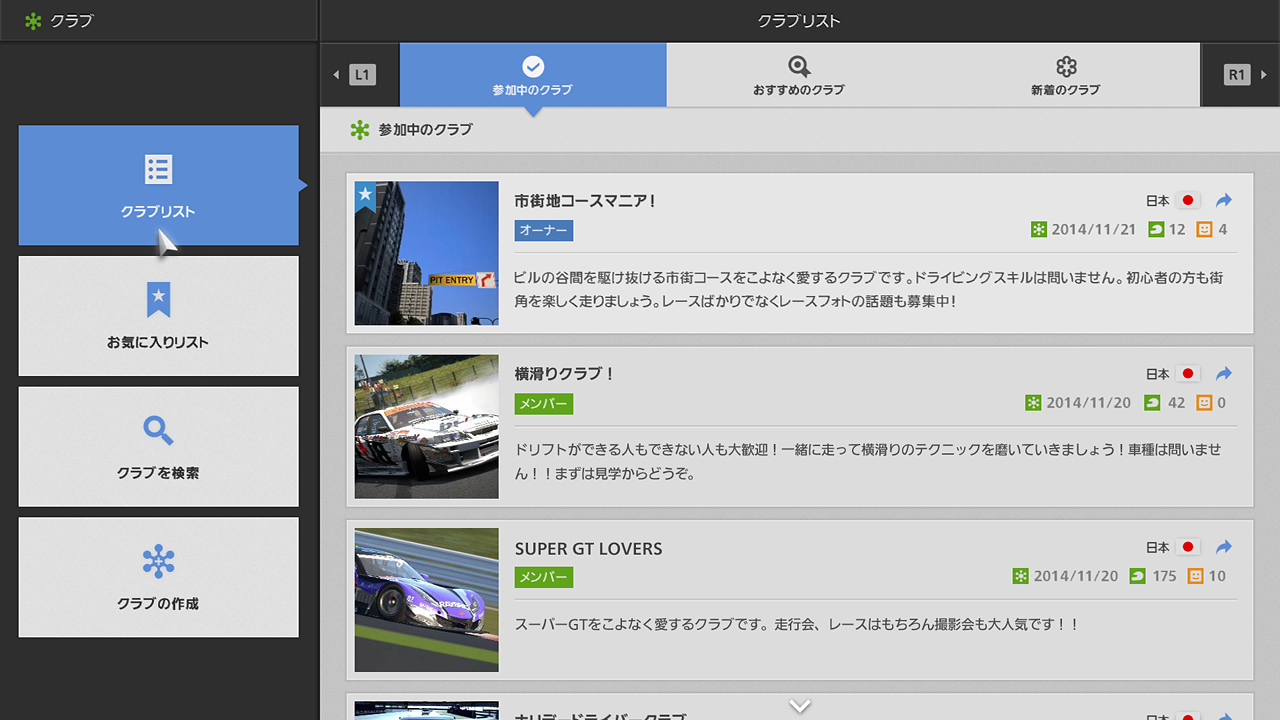The width and height of the screenshot is (1280, 720).
Task: Expand list with bottom down chevron
Action: [799, 706]
